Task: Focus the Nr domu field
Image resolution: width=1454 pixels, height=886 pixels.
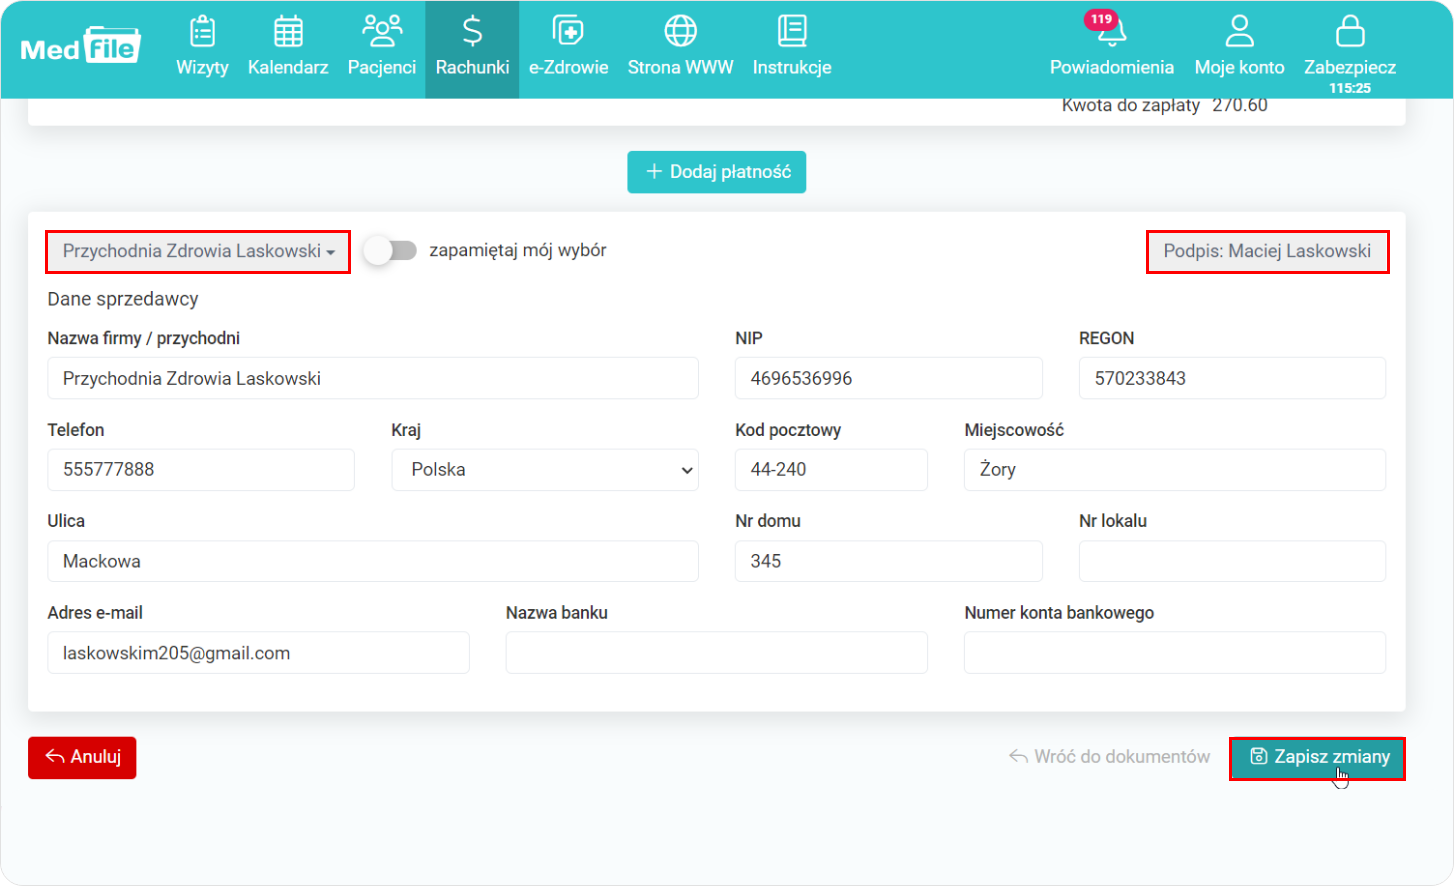Action: tap(889, 561)
